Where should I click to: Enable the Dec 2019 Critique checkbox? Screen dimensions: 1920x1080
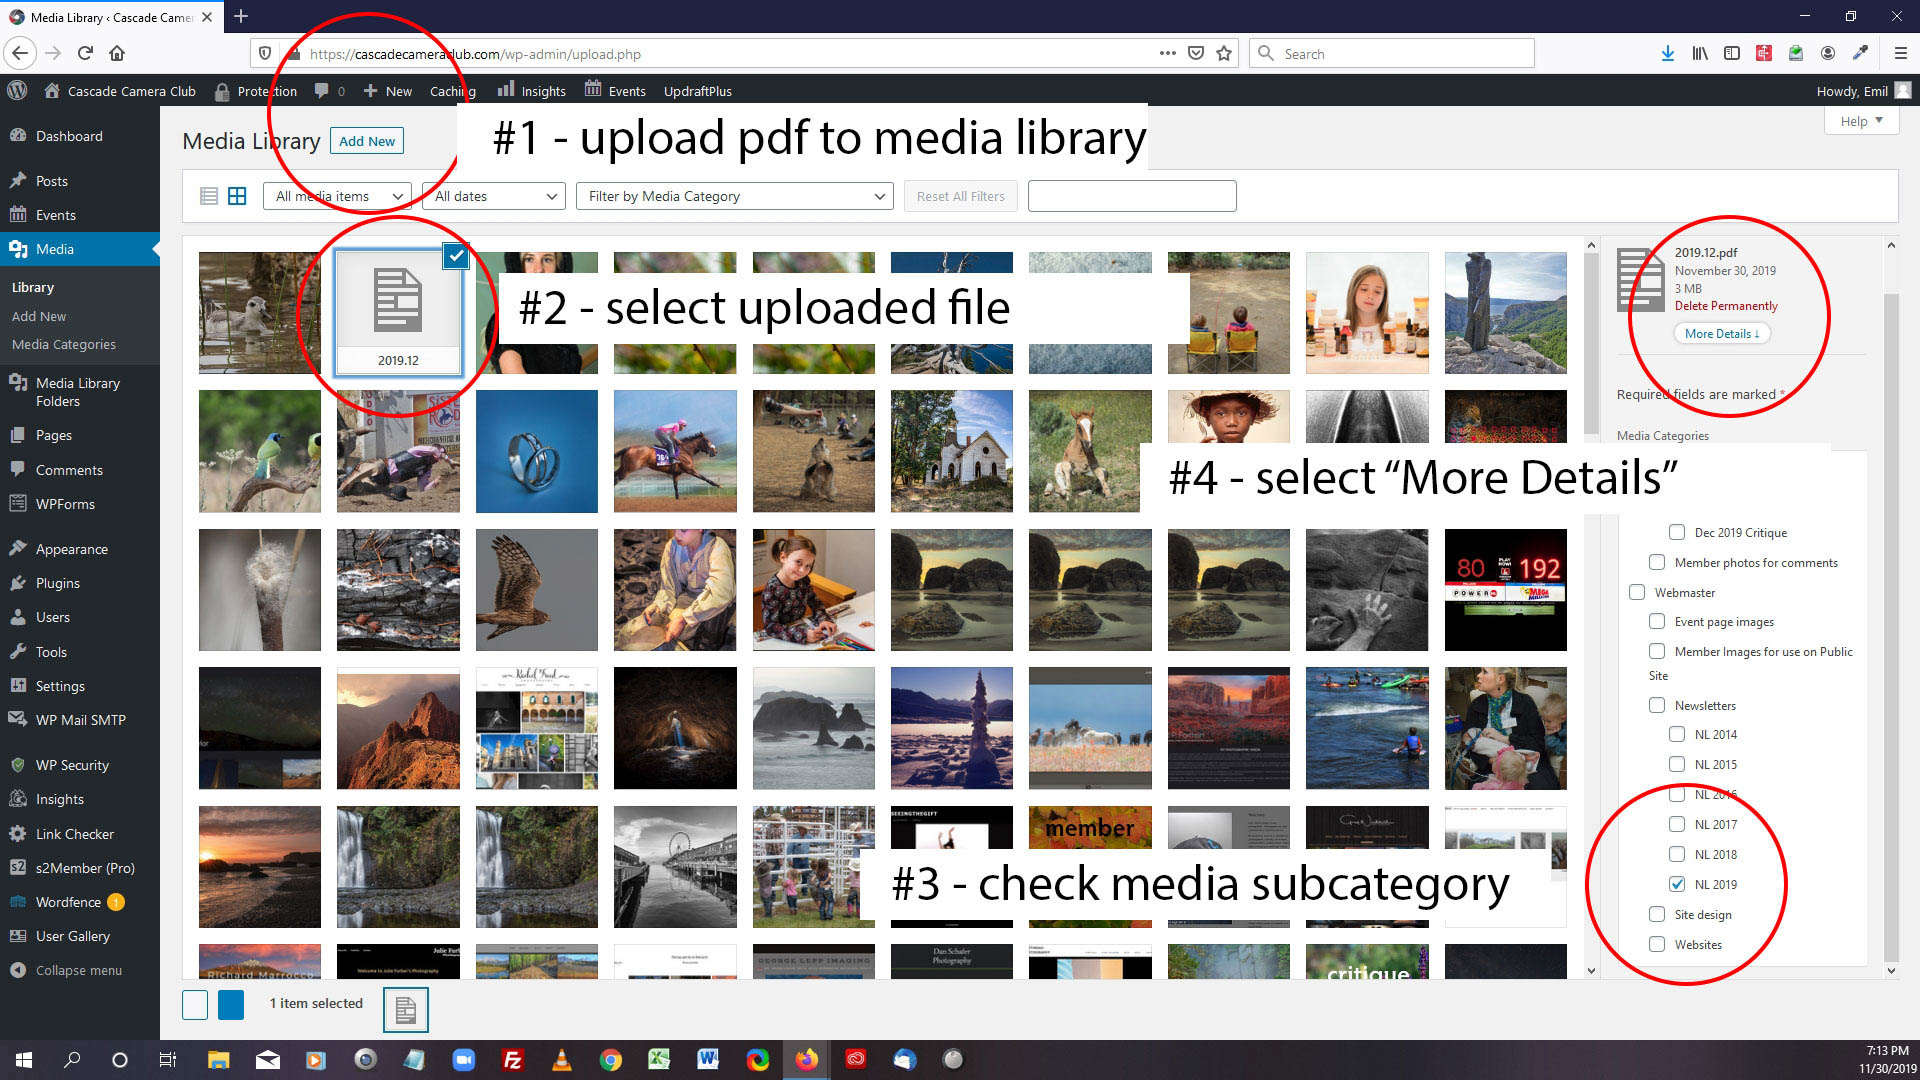tap(1677, 532)
